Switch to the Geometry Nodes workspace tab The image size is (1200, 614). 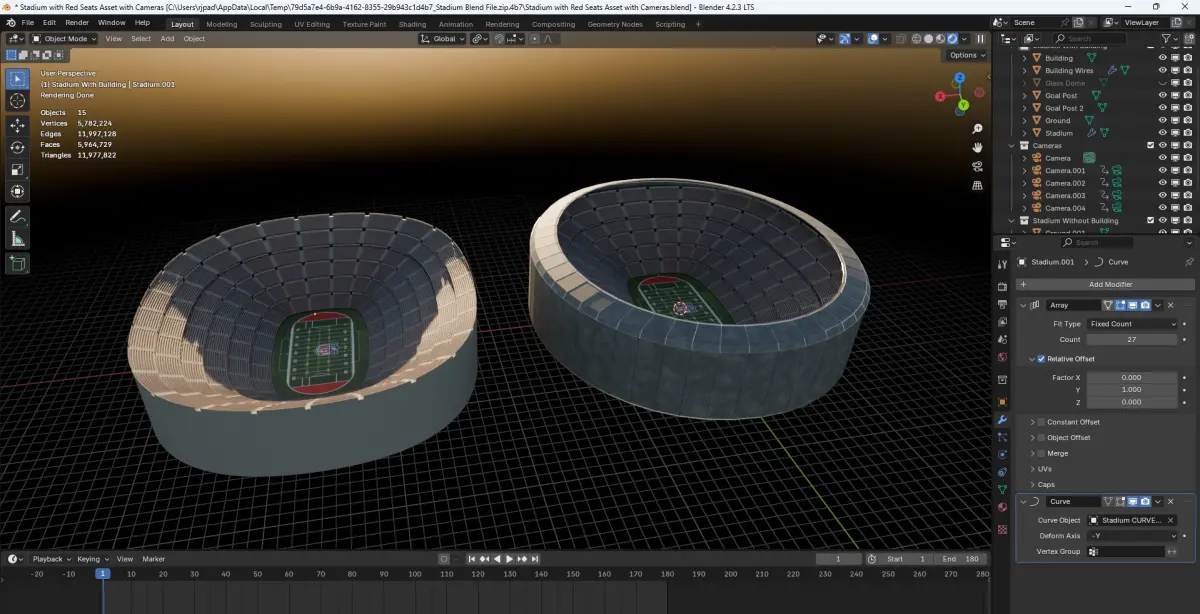point(615,24)
